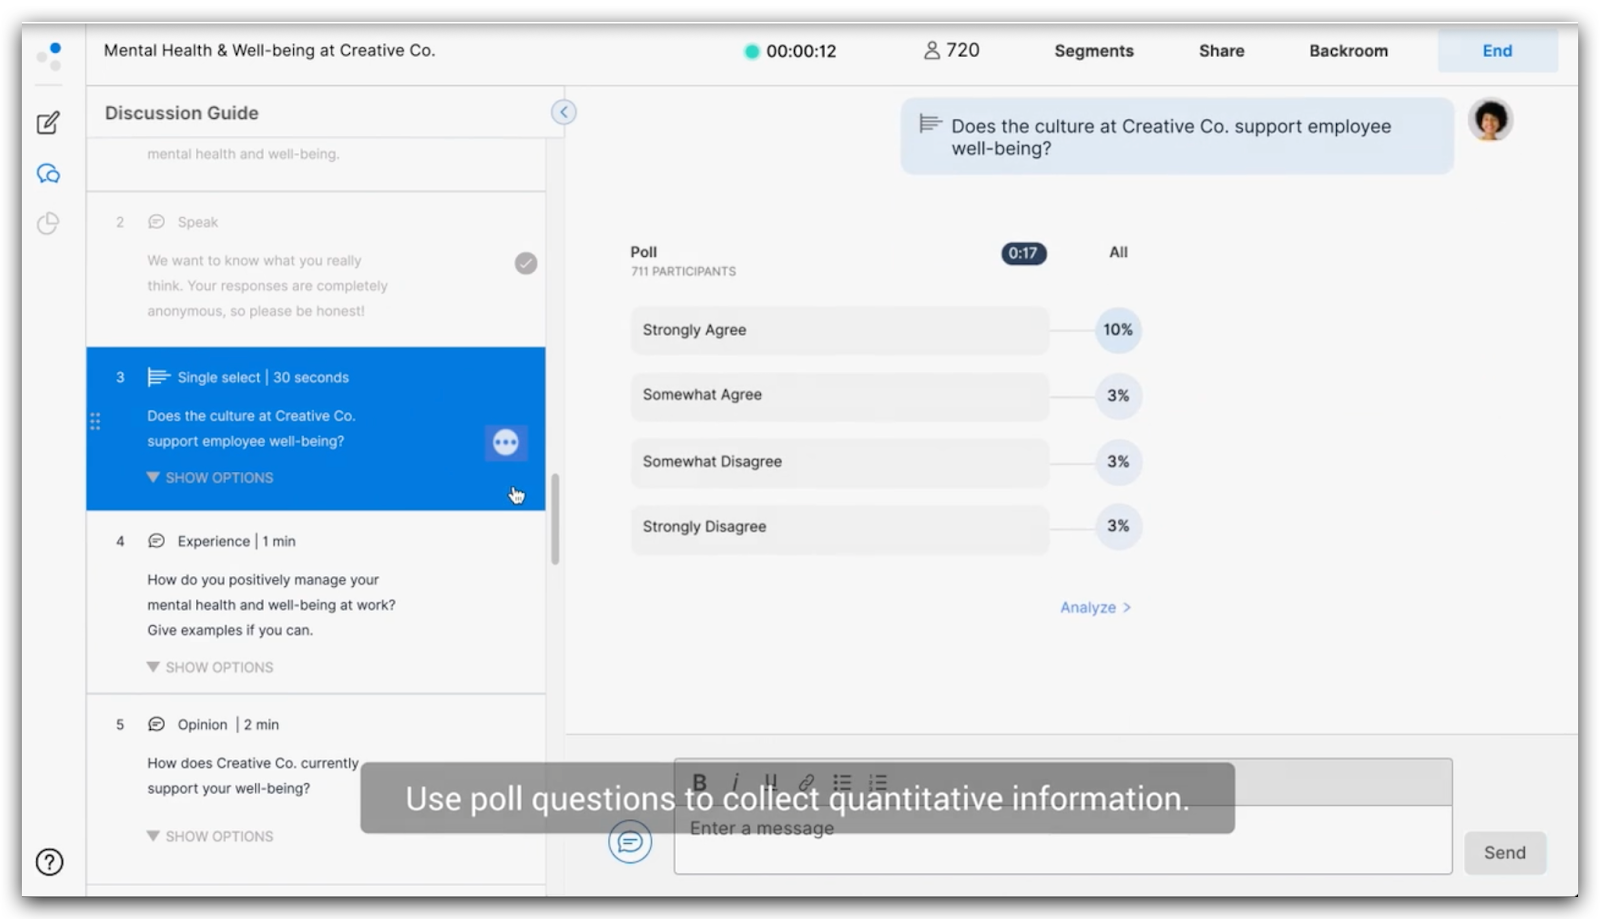Click the Somewhat Agree poll bar
Image resolution: width=1600 pixels, height=919 pixels.
[840, 395]
